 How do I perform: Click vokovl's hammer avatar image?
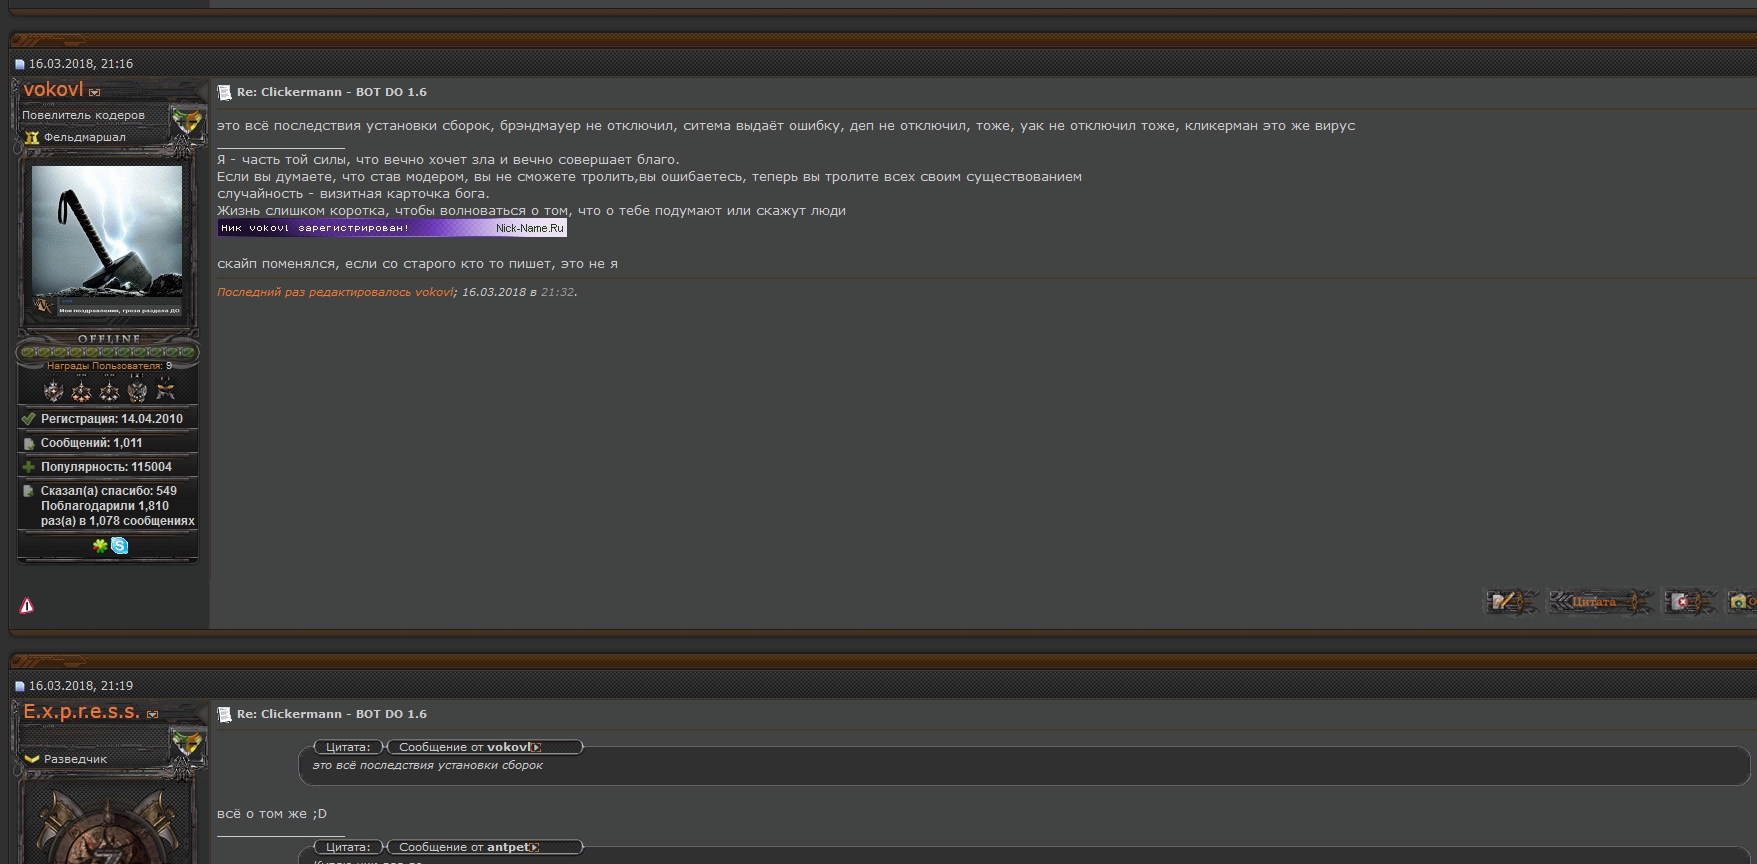[107, 232]
